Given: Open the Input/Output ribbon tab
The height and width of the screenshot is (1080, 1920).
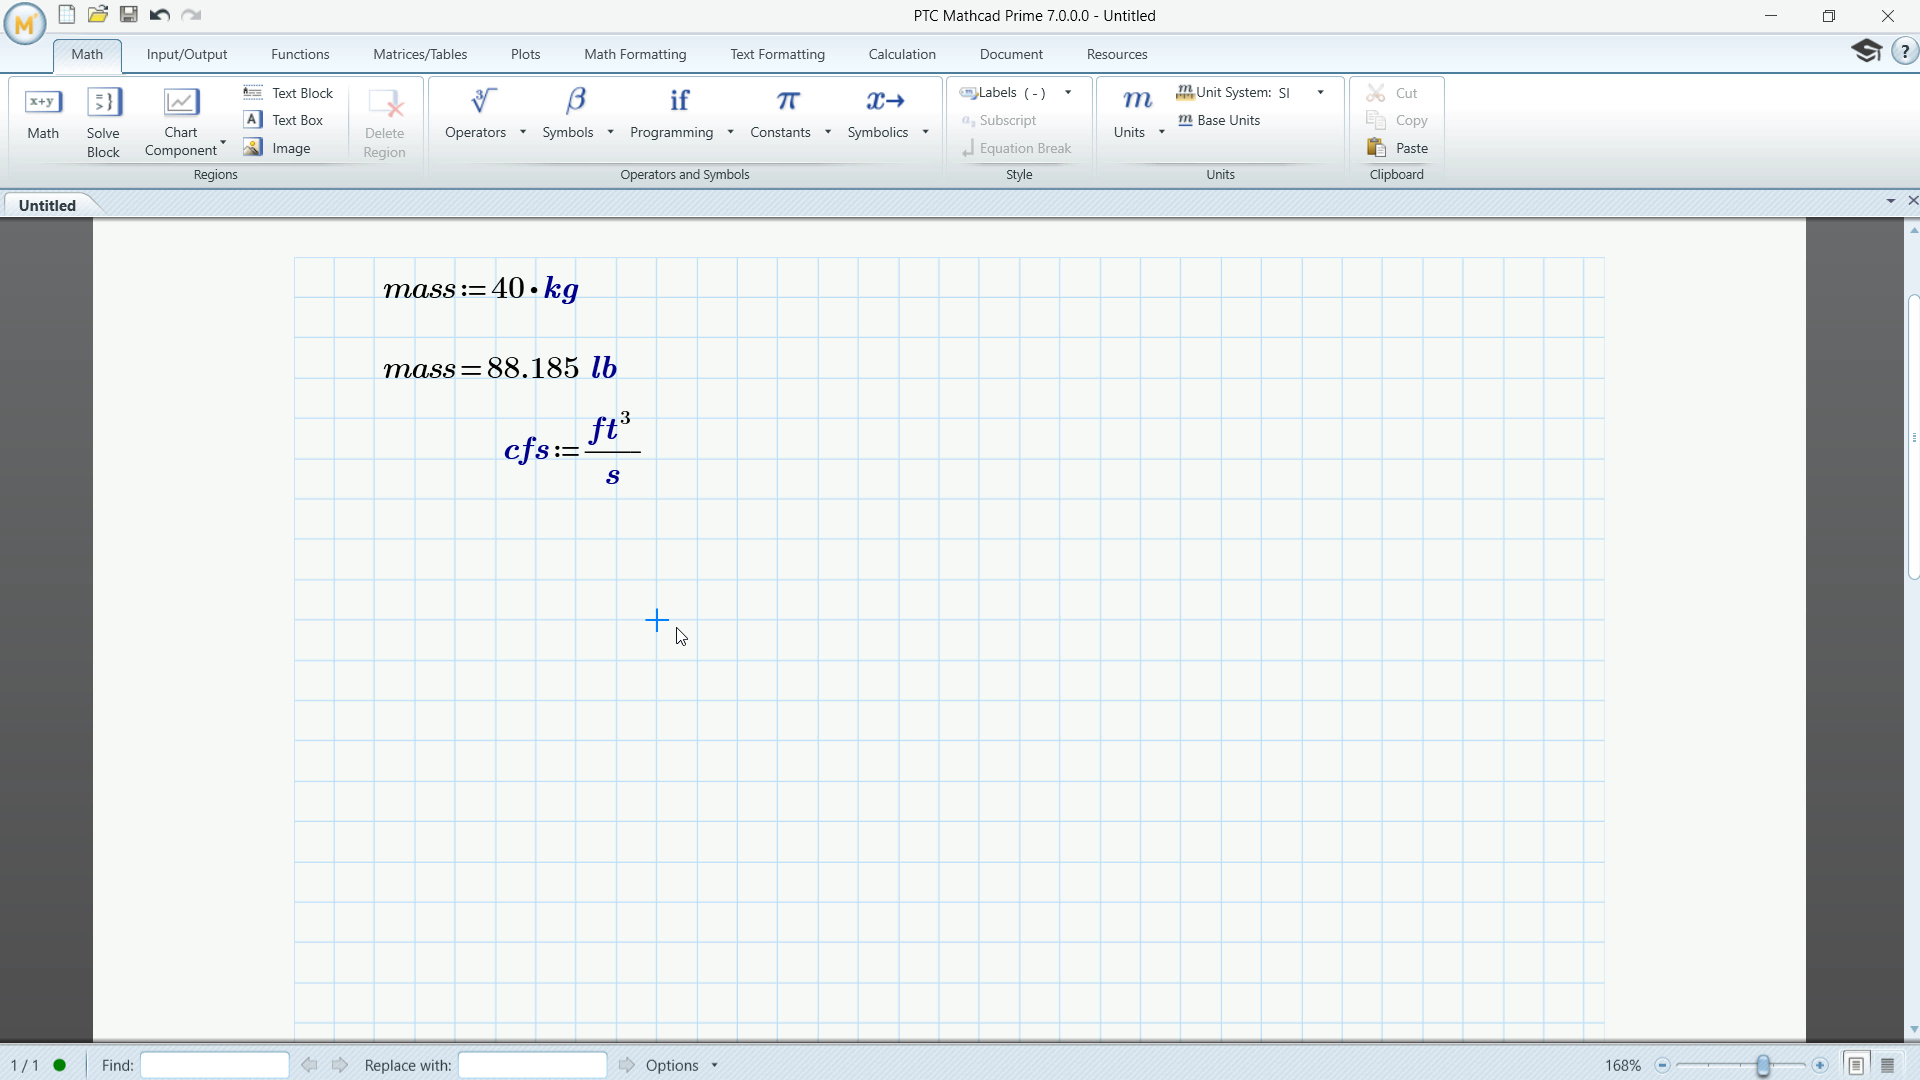Looking at the screenshot, I should (x=187, y=54).
